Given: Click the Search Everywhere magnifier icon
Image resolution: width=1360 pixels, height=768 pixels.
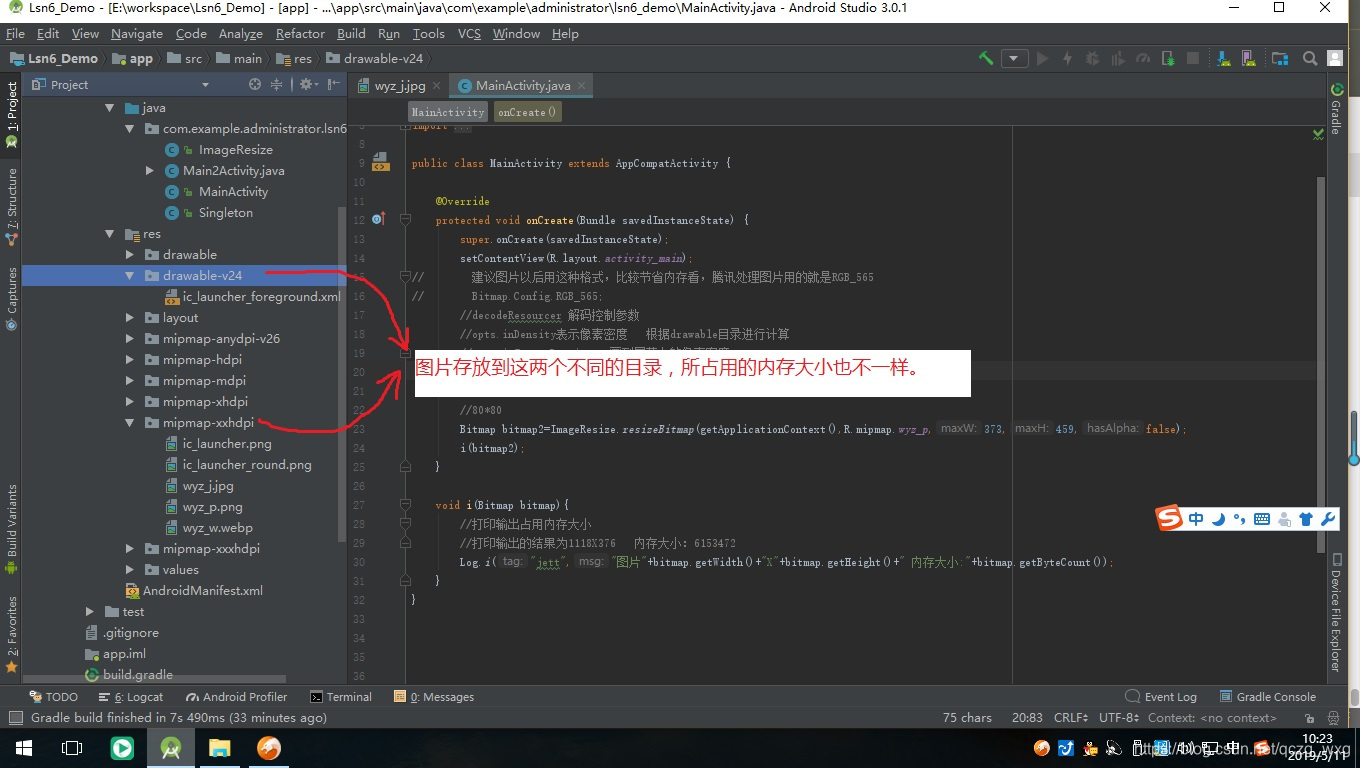Looking at the screenshot, I should 1310,58.
